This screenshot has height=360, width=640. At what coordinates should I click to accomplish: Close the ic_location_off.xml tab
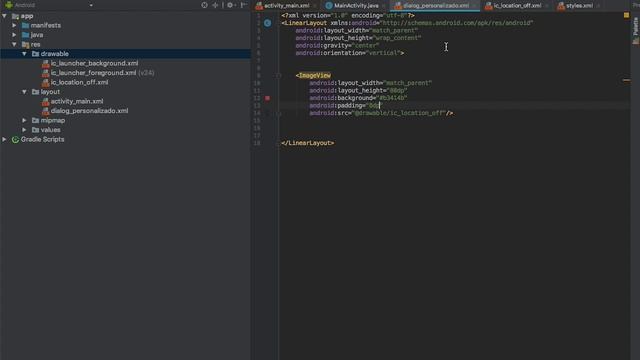(546, 6)
